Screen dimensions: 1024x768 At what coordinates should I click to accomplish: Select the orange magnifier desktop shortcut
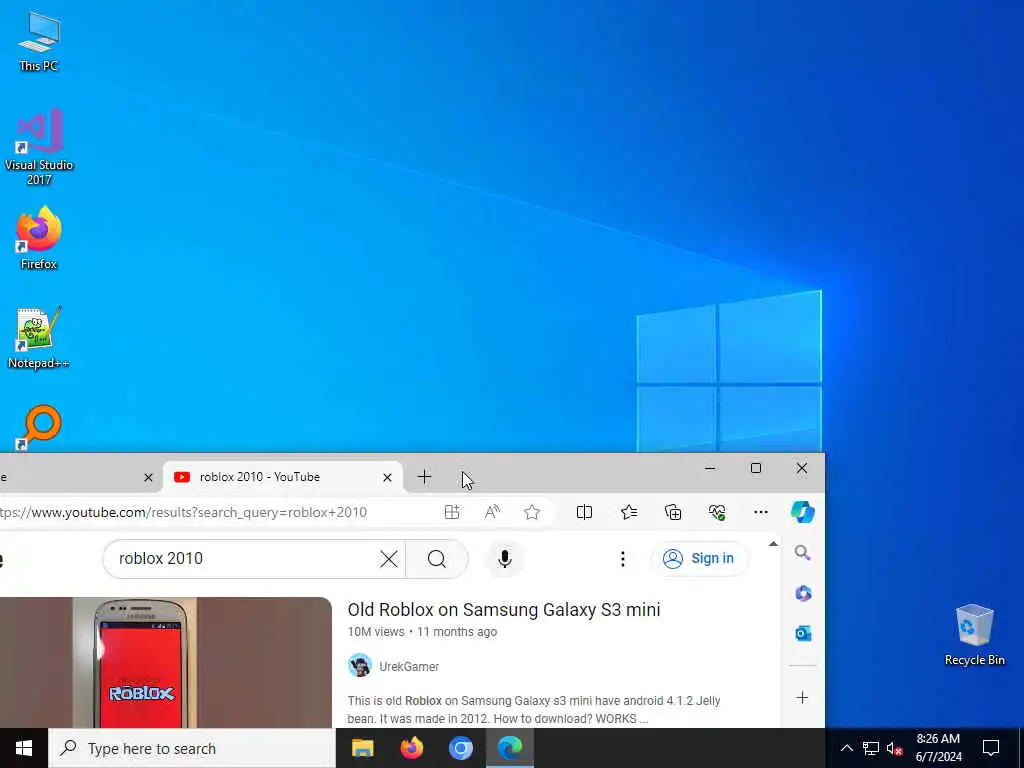tap(39, 427)
